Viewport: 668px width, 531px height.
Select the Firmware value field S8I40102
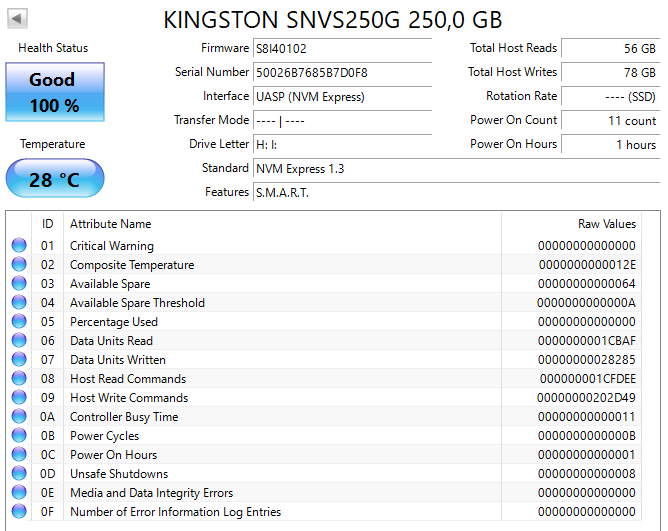click(342, 48)
